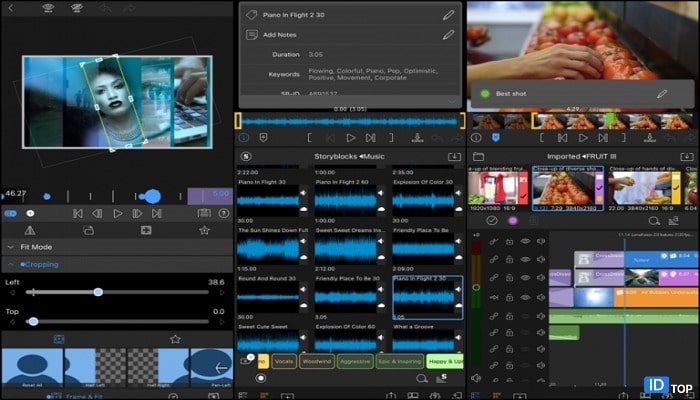700x400 pixels.
Task: Toggle the blue switch left of transport controls
Action: coord(10,213)
